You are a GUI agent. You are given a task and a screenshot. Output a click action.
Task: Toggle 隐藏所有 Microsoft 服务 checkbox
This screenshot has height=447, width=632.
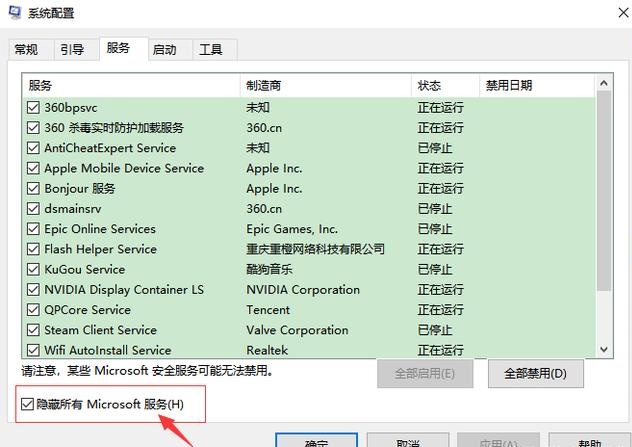point(27,404)
